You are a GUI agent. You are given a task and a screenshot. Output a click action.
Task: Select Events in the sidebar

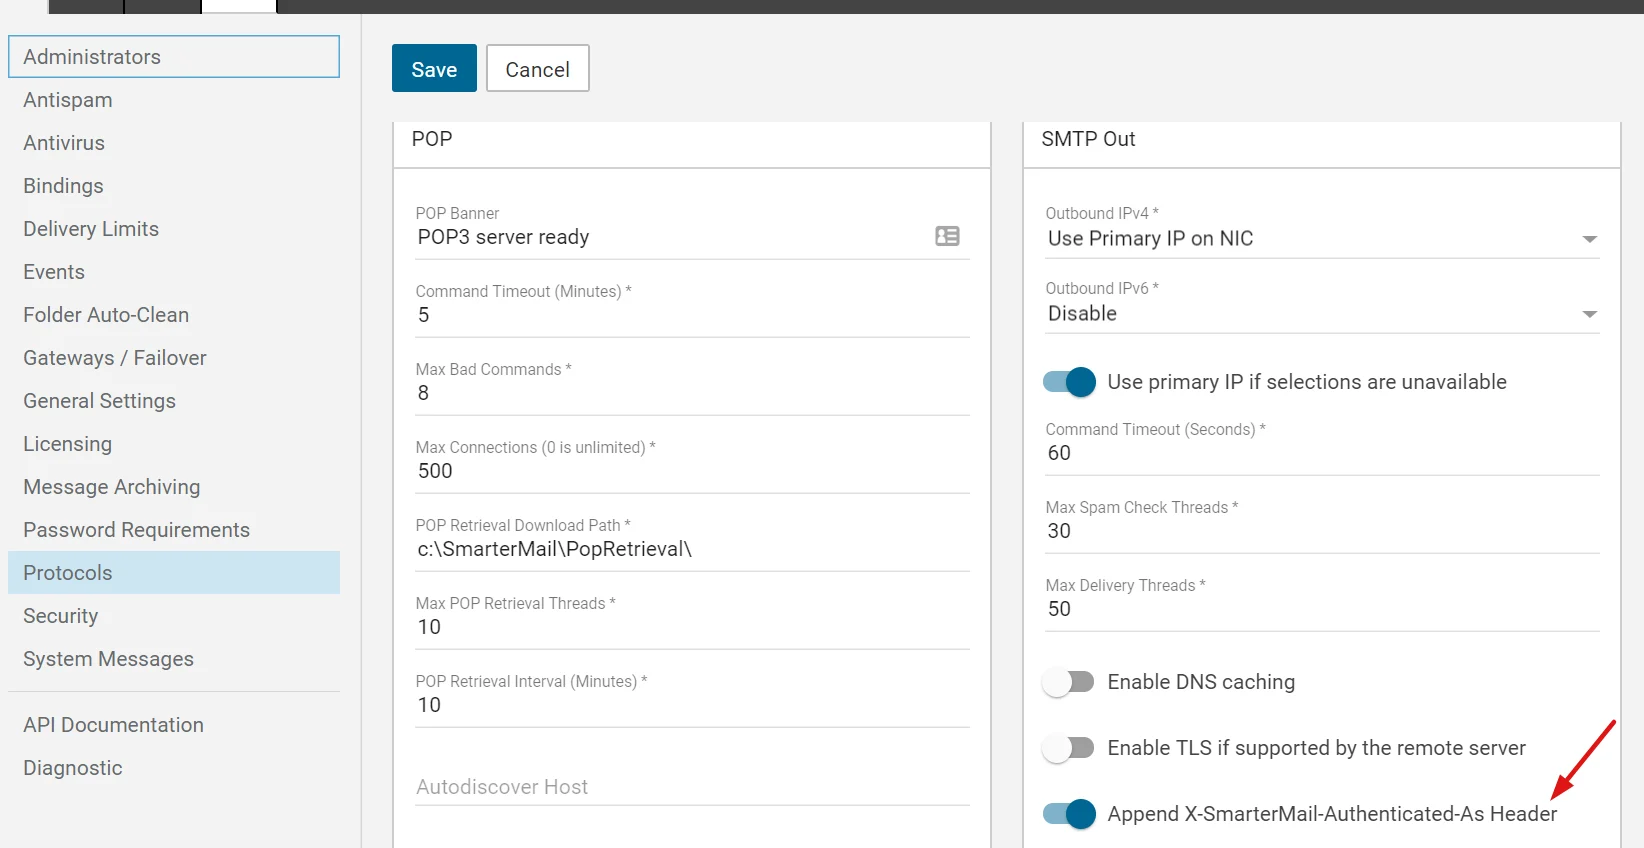(174, 272)
